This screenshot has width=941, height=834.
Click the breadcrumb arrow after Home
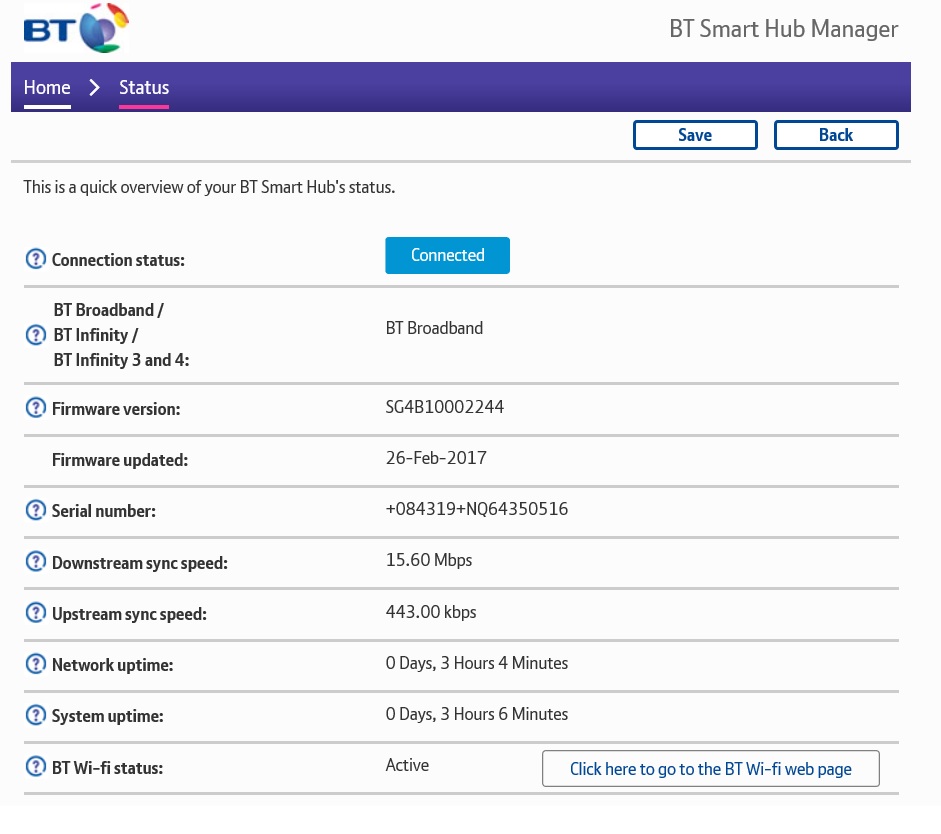click(95, 87)
